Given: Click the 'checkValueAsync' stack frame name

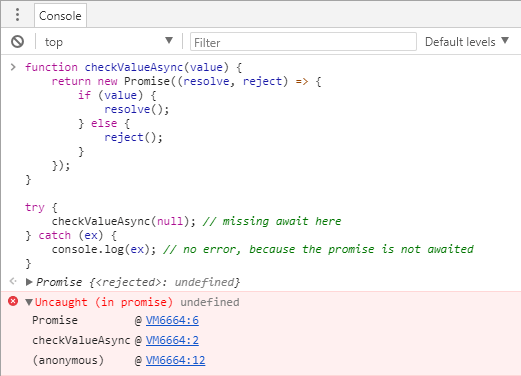Looking at the screenshot, I should (81, 340).
